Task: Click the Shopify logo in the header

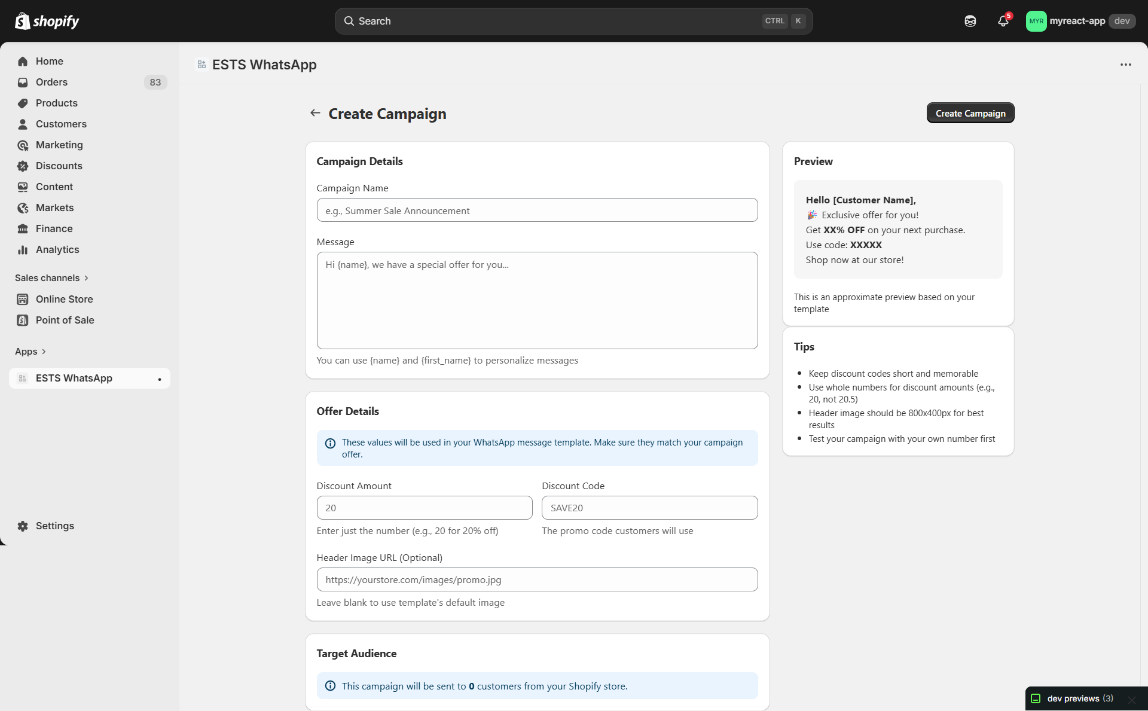Action: (x=47, y=21)
